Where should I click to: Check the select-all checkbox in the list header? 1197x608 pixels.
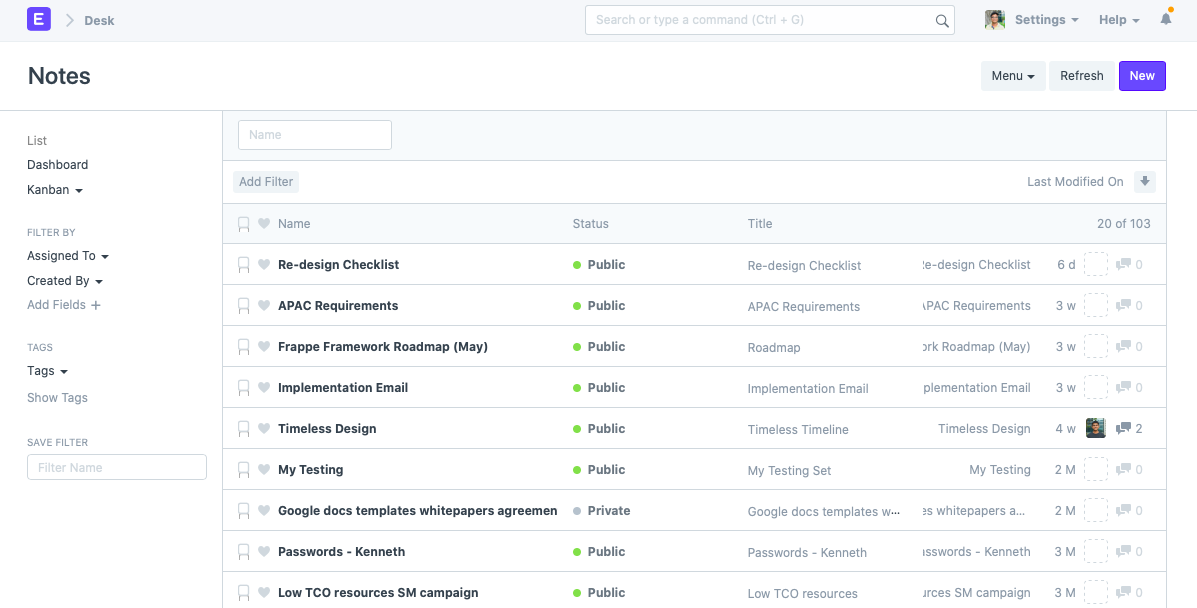[x=244, y=225]
